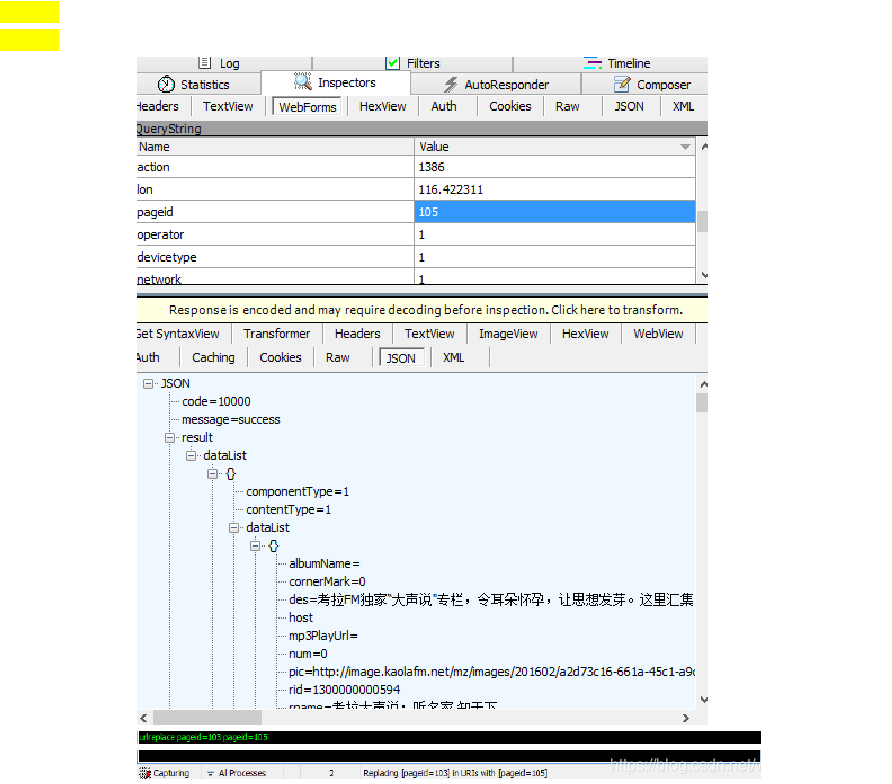Click the Name column header
The image size is (892, 784).
click(275, 147)
